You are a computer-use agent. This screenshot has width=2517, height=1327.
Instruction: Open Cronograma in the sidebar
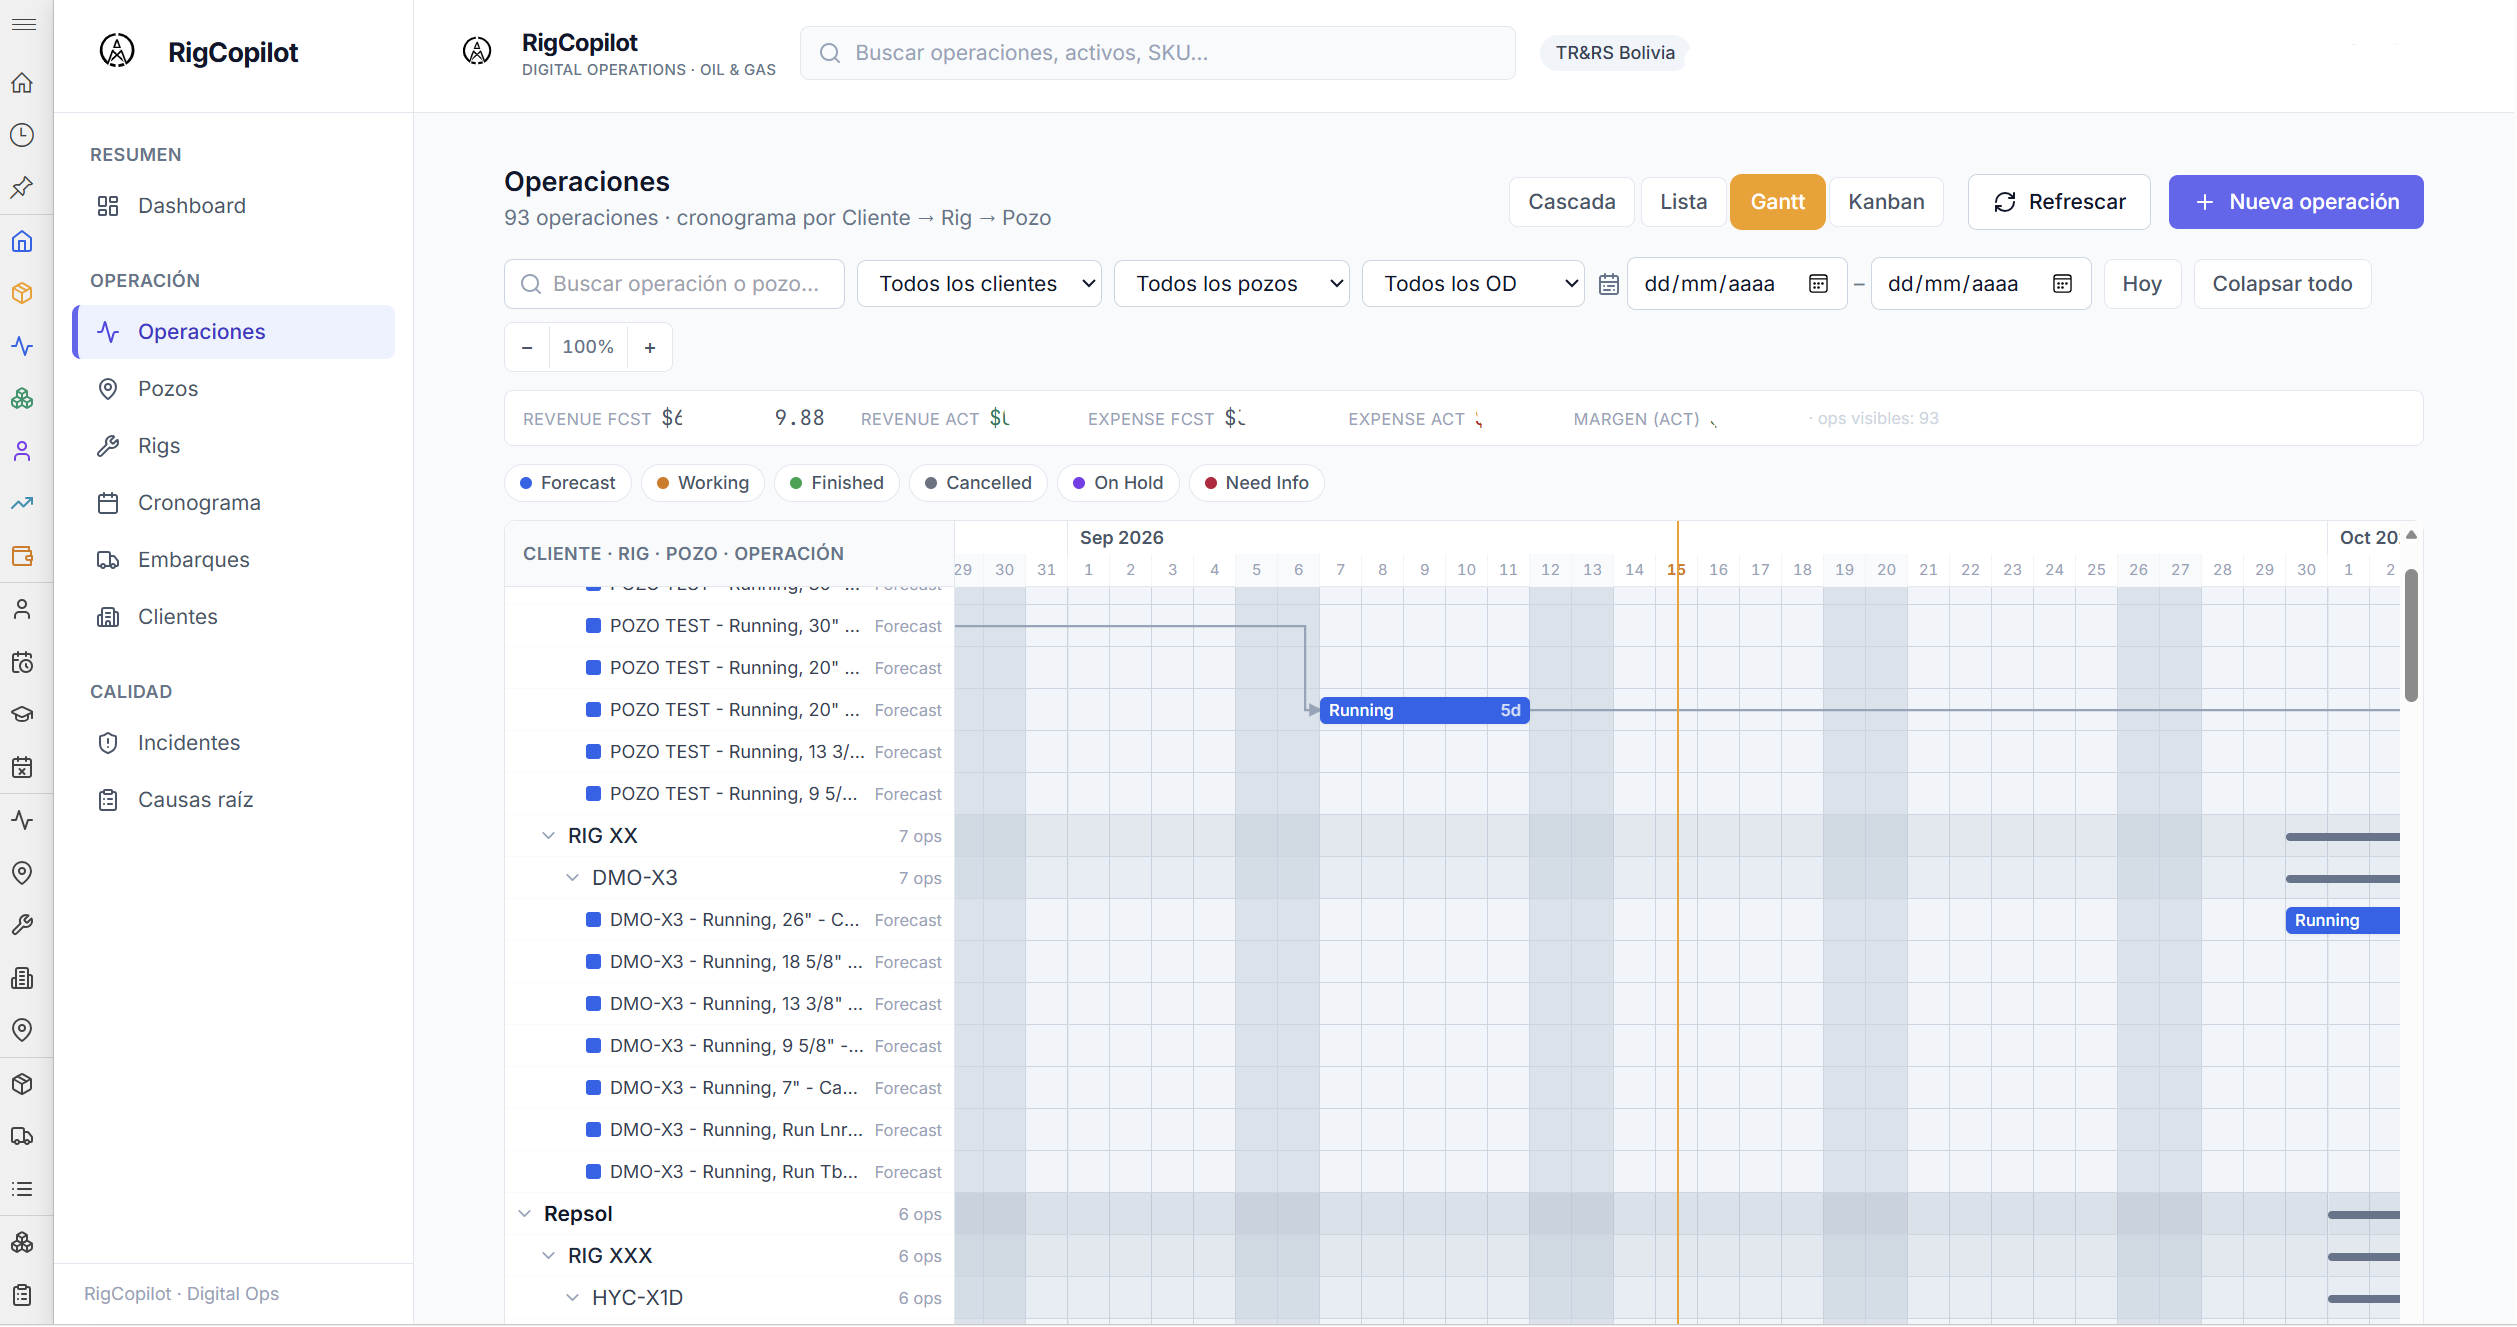(234, 503)
